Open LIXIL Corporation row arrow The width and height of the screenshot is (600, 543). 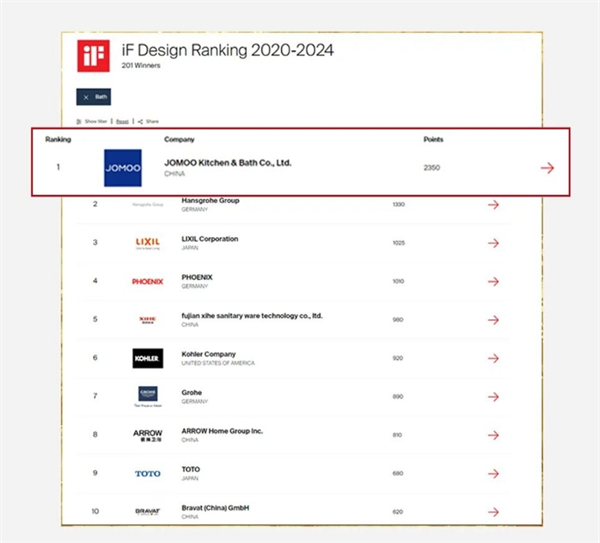493,243
